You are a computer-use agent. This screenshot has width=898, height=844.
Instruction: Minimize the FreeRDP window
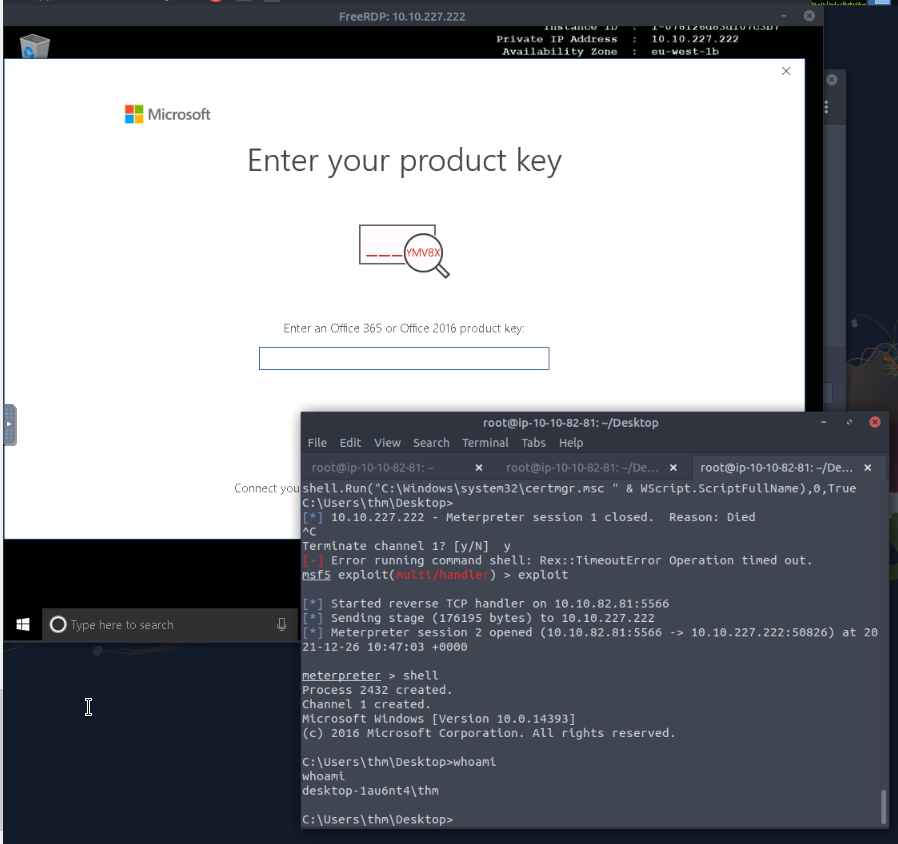pyautogui.click(x=783, y=16)
